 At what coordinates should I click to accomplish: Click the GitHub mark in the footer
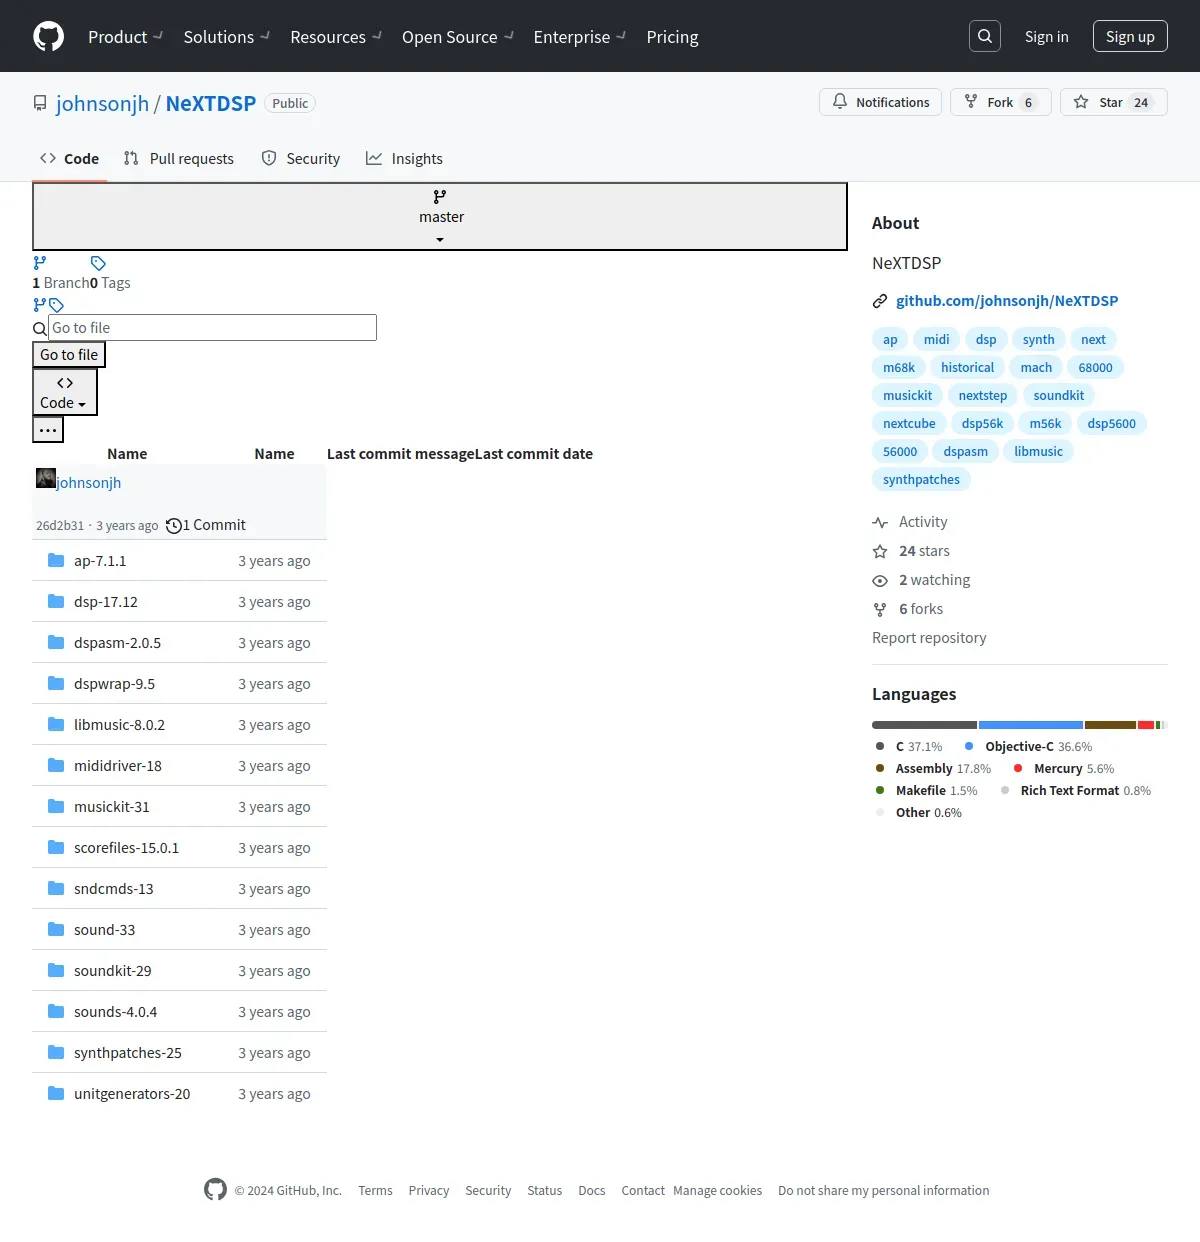tap(215, 1189)
